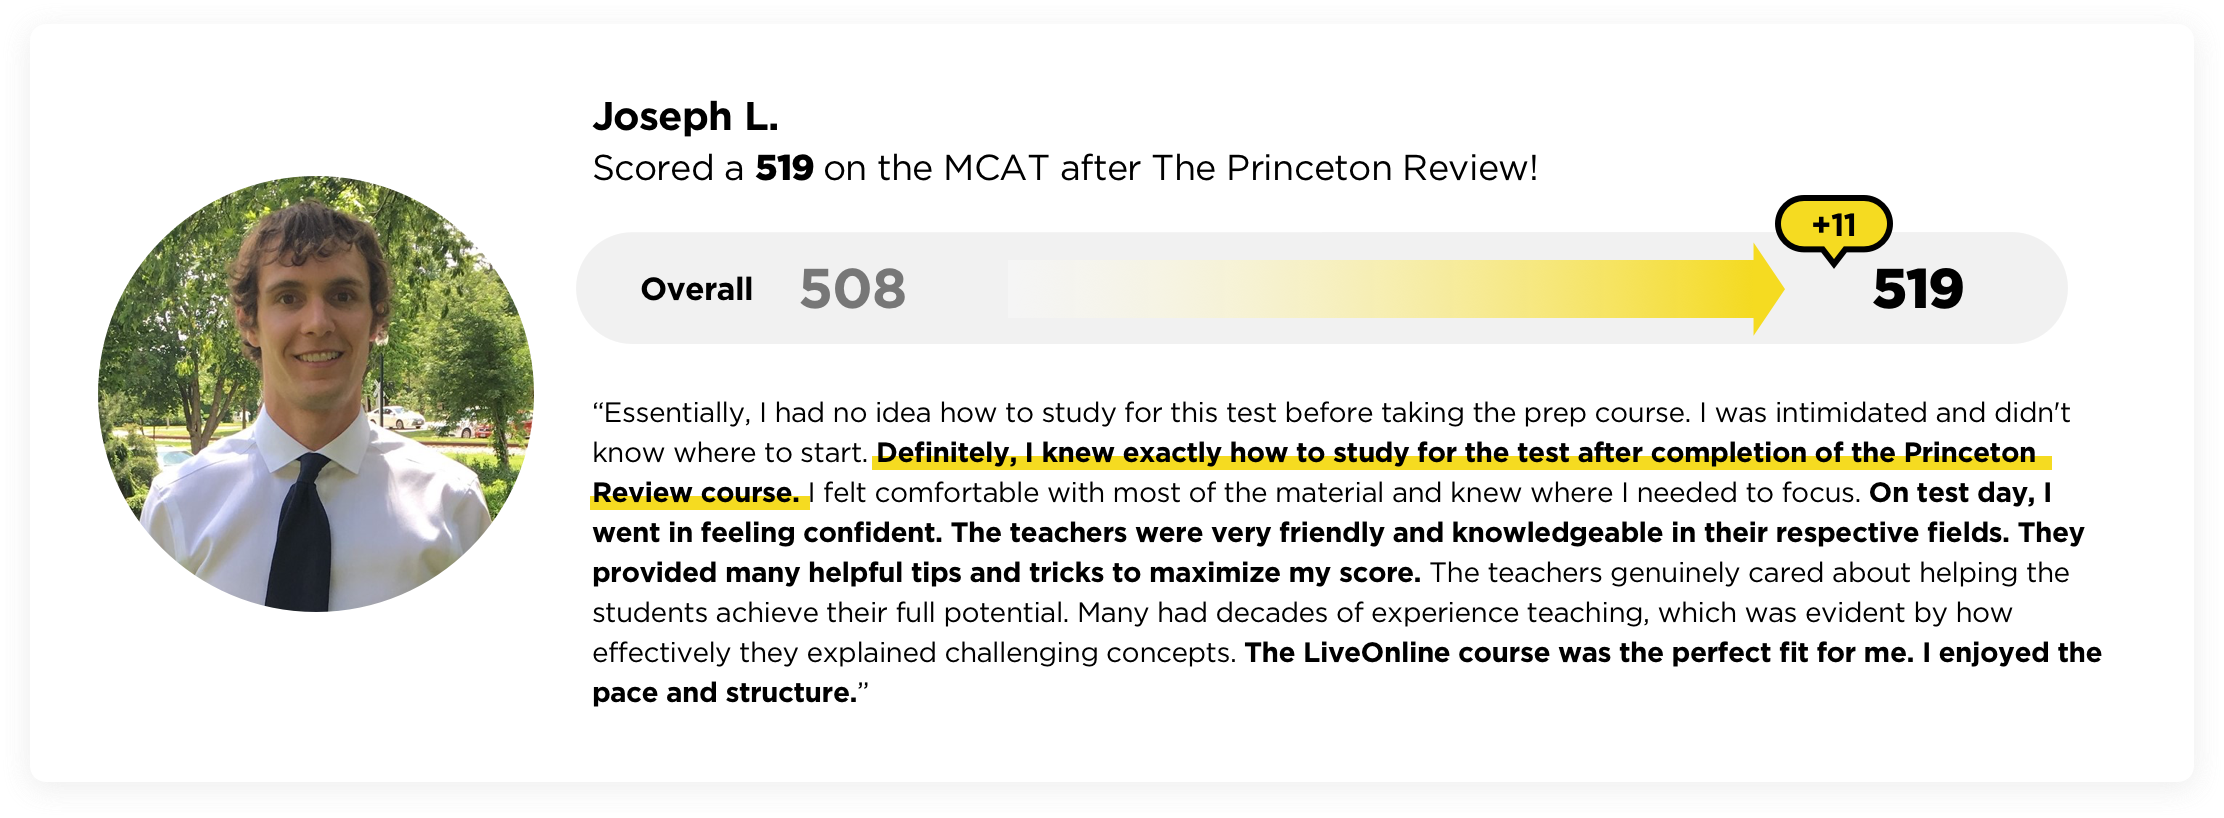This screenshot has height=818, width=2224.
Task: Click the highlighted "Review course." text
Action: tap(695, 493)
